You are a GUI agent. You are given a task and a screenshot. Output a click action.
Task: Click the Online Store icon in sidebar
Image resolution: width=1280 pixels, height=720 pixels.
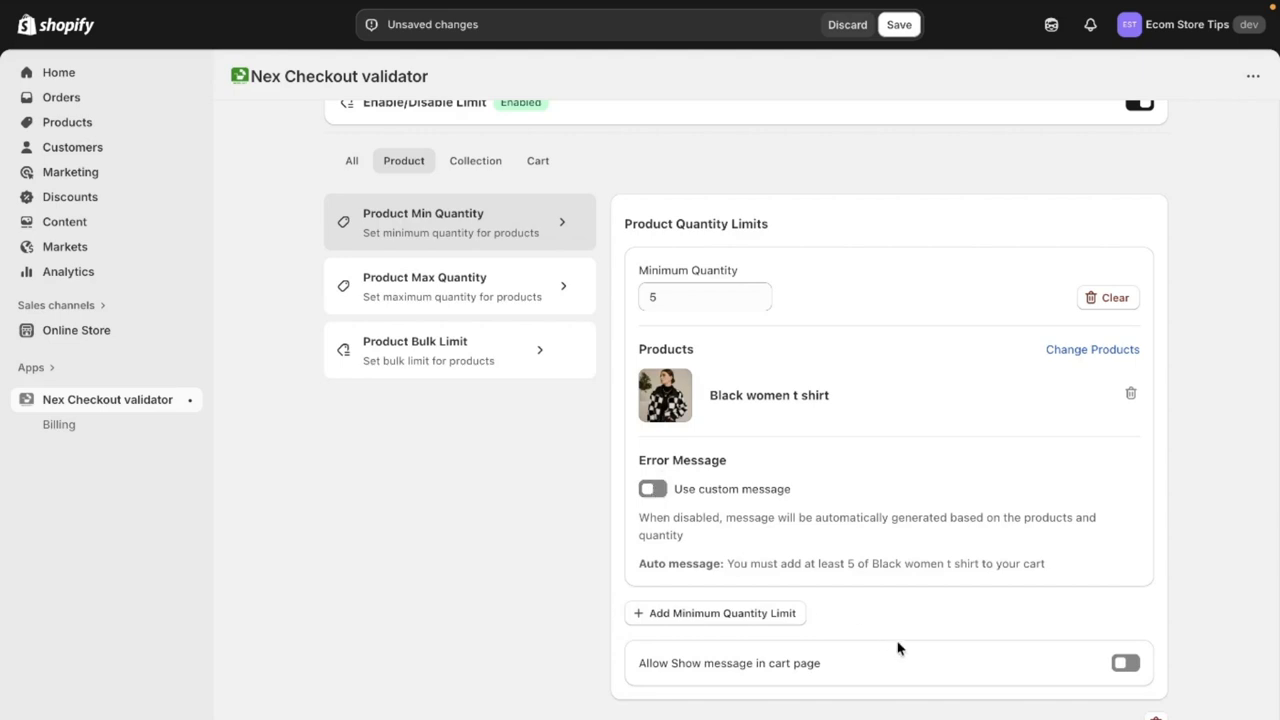[27, 330]
